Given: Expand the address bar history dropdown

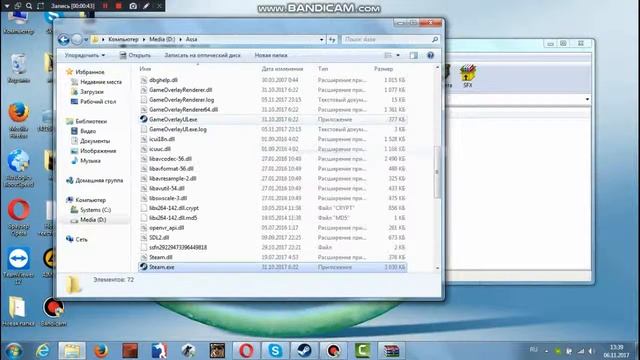Looking at the screenshot, I should tap(322, 40).
